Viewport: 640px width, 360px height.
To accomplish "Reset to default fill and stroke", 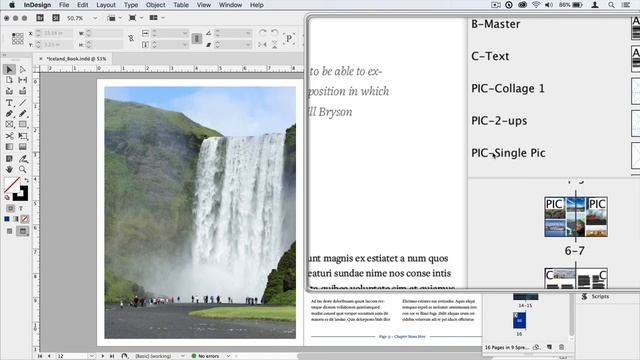I will pos(7,198).
